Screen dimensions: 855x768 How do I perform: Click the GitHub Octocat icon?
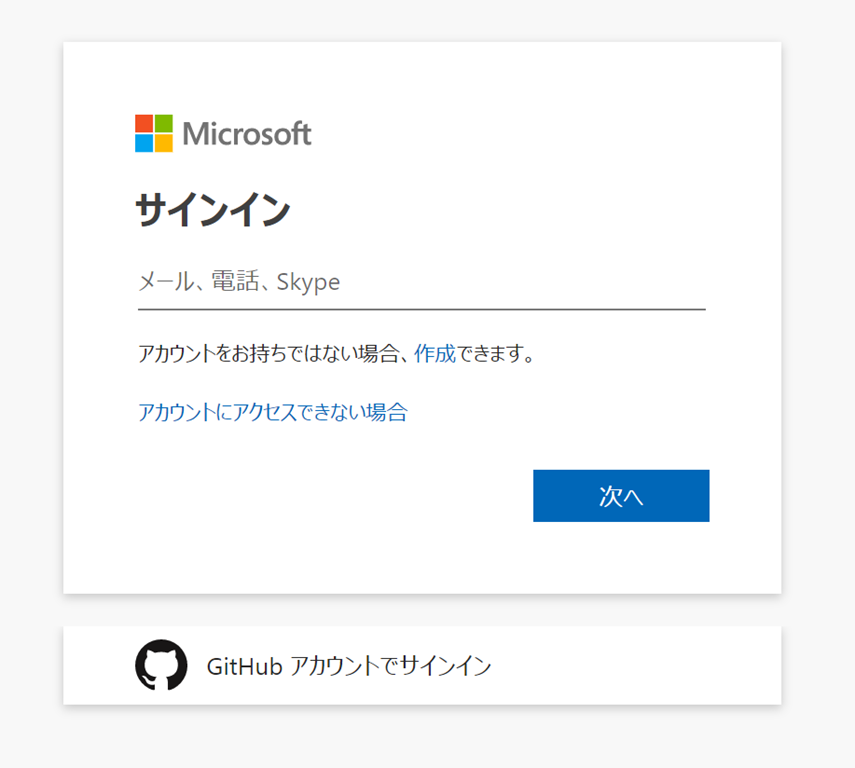161,665
